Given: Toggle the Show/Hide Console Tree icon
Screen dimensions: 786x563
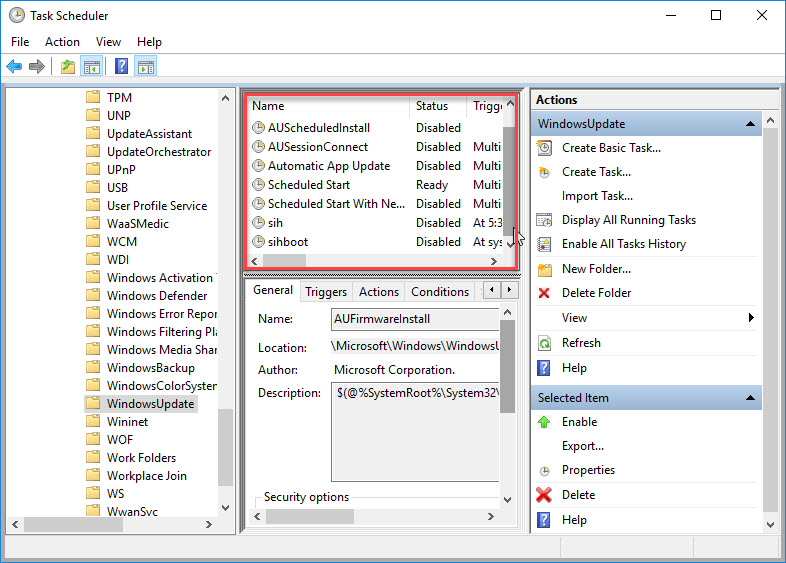Looking at the screenshot, I should pos(92,66).
